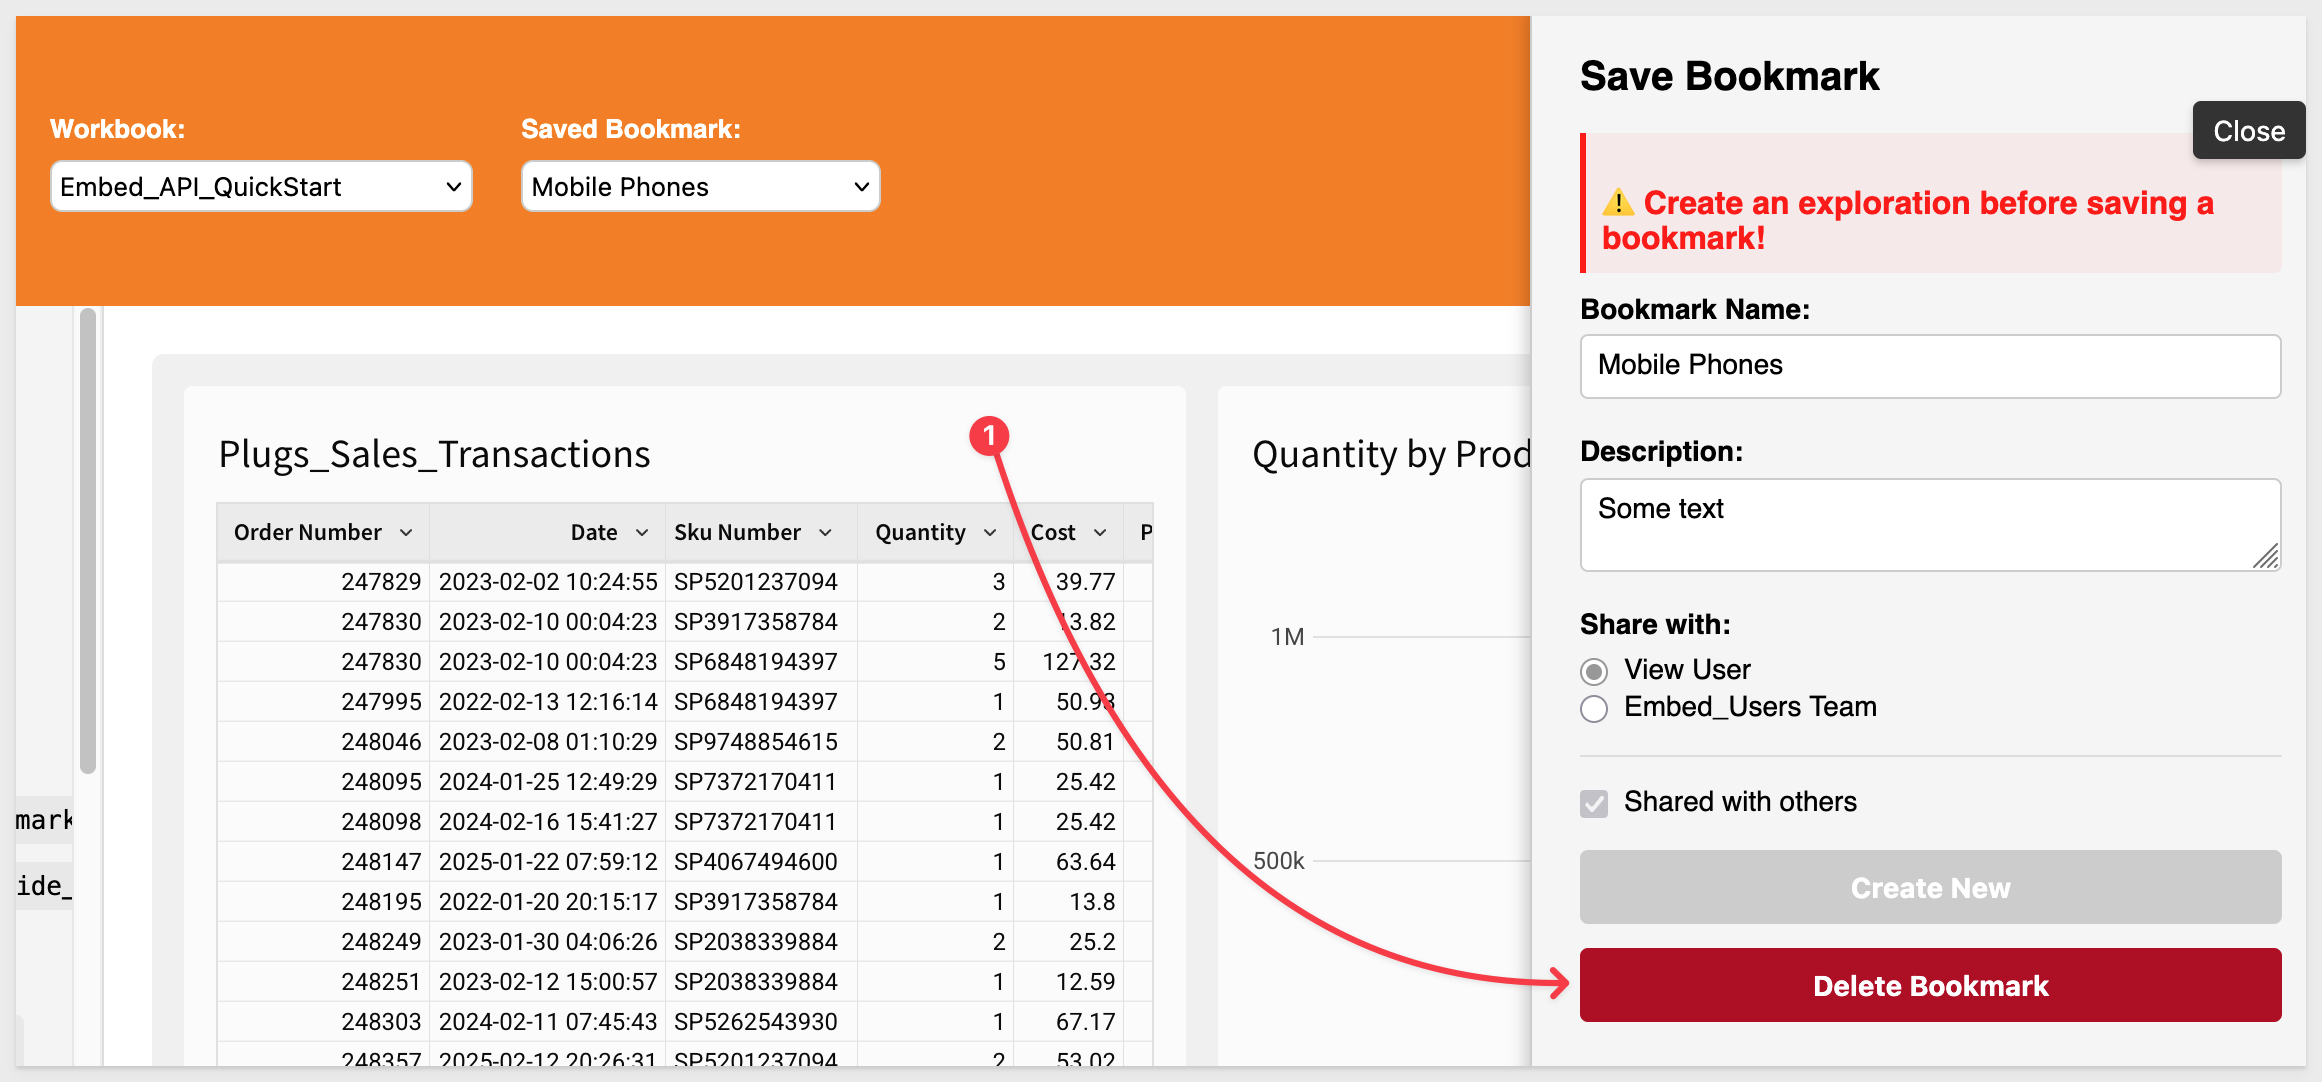Screen dimensions: 2322x1082
Task: Click the vertical scrollbar in left panel
Action: tap(88, 541)
